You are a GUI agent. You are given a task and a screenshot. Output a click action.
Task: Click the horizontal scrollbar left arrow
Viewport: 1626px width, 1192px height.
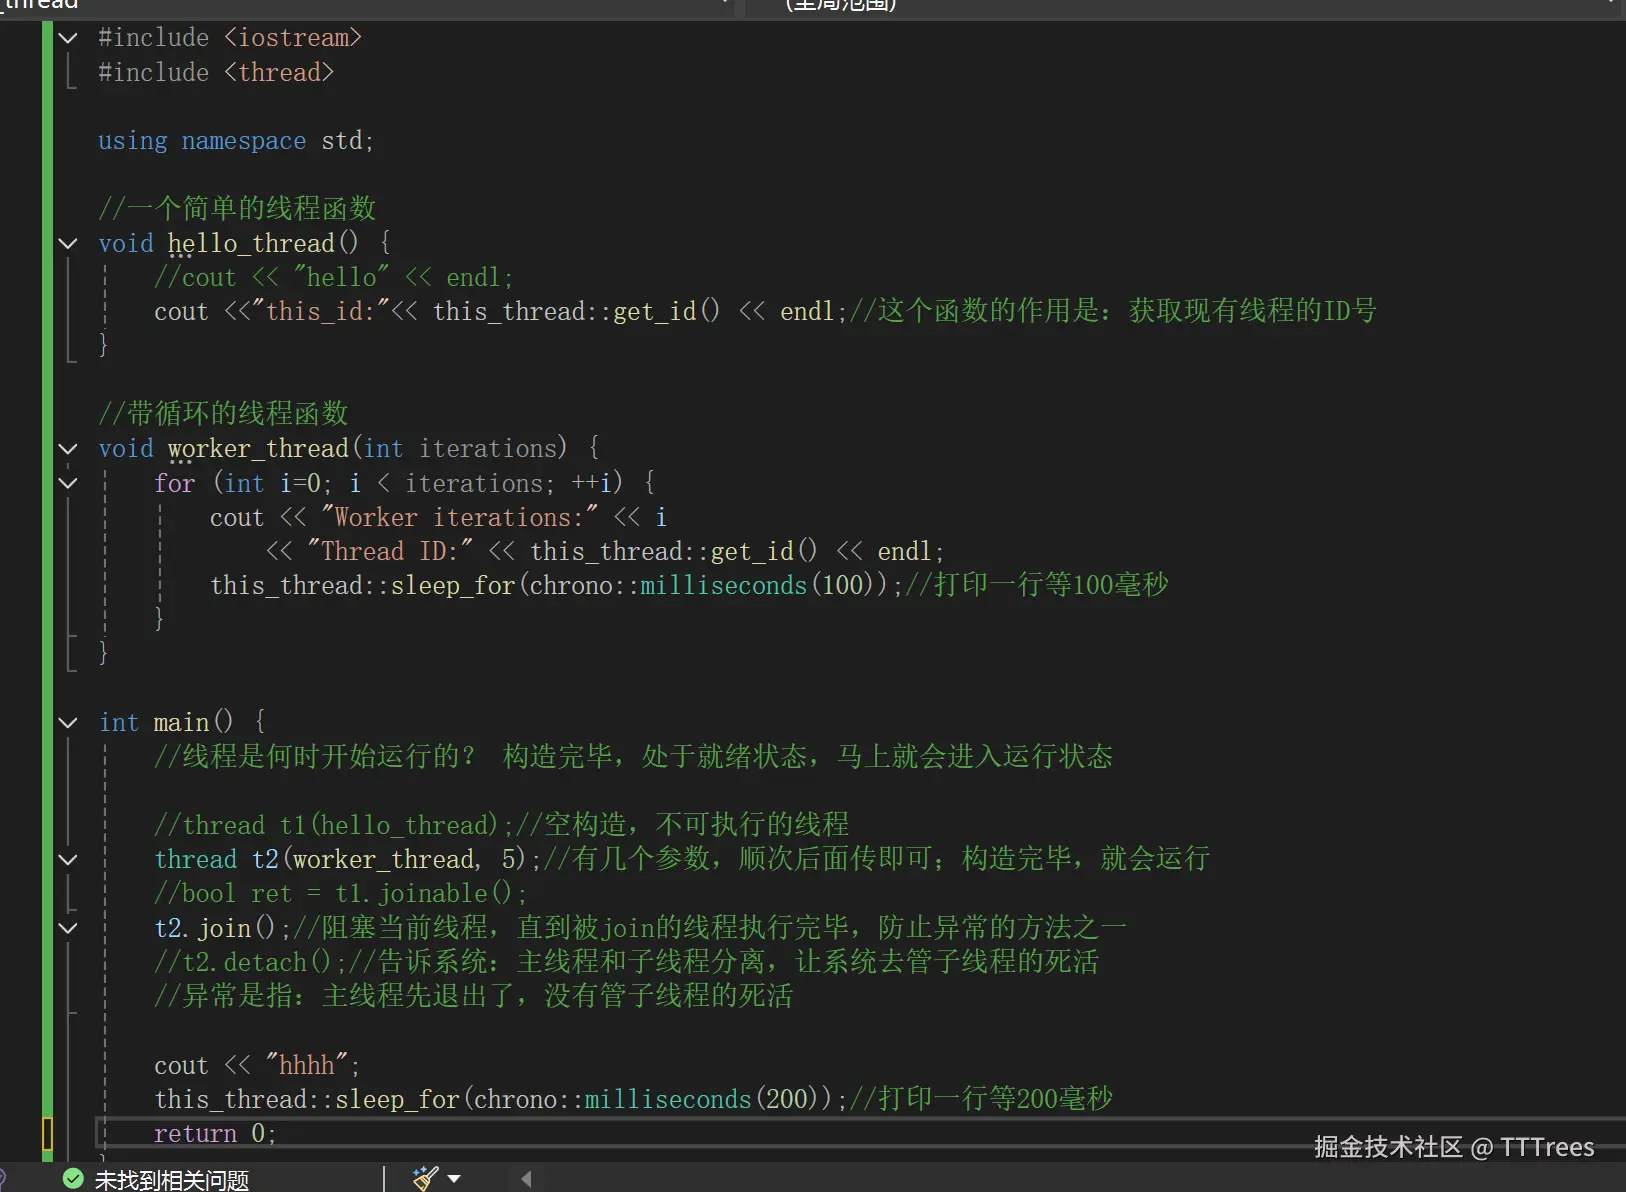coord(526,1179)
